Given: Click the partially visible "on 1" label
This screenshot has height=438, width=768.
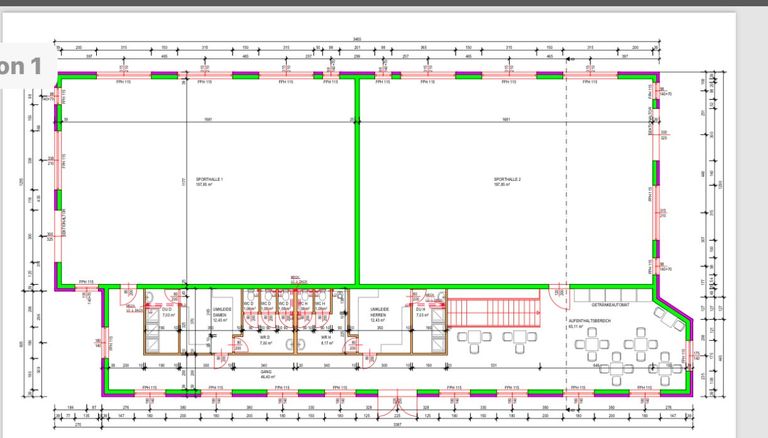Looking at the screenshot, I should 20,67.
